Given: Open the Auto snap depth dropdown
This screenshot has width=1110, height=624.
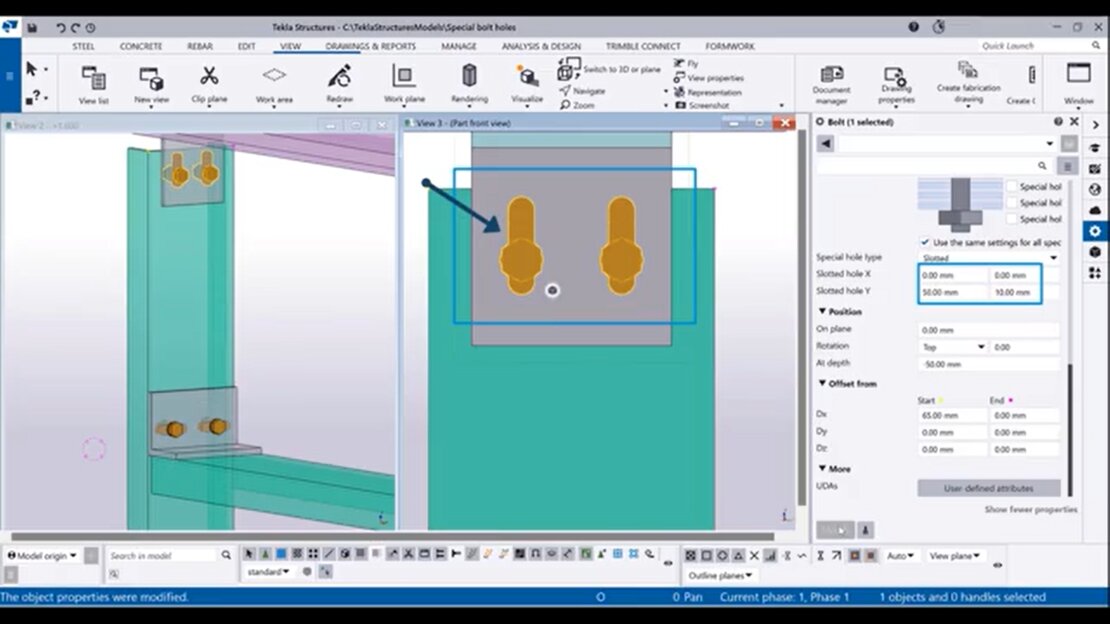Looking at the screenshot, I should [900, 556].
